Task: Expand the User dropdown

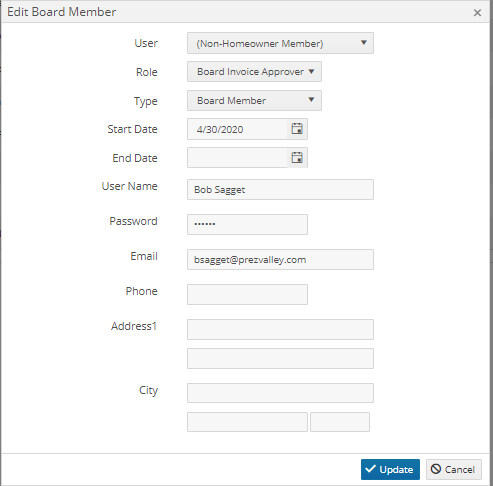Action: click(x=280, y=43)
